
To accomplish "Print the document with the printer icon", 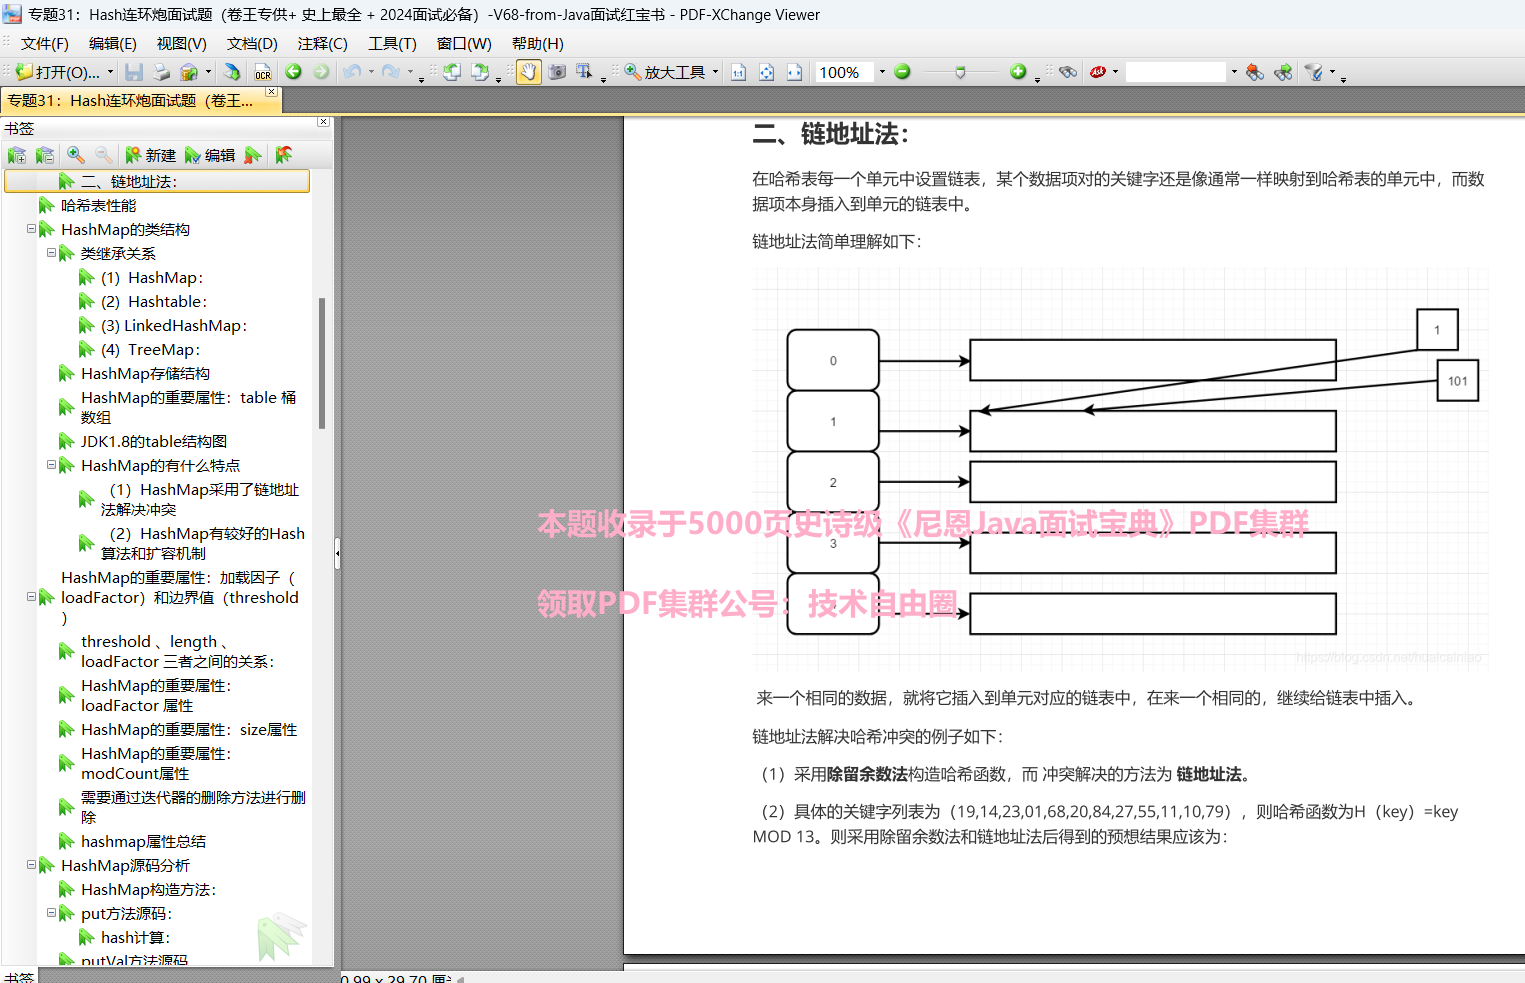I will tap(161, 72).
